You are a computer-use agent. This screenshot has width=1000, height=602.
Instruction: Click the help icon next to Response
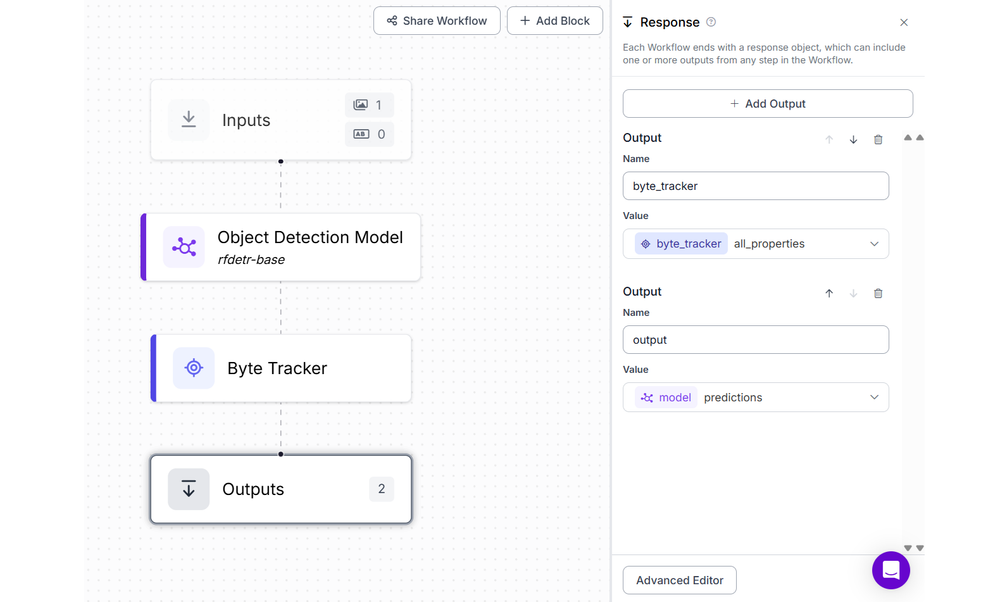(711, 22)
